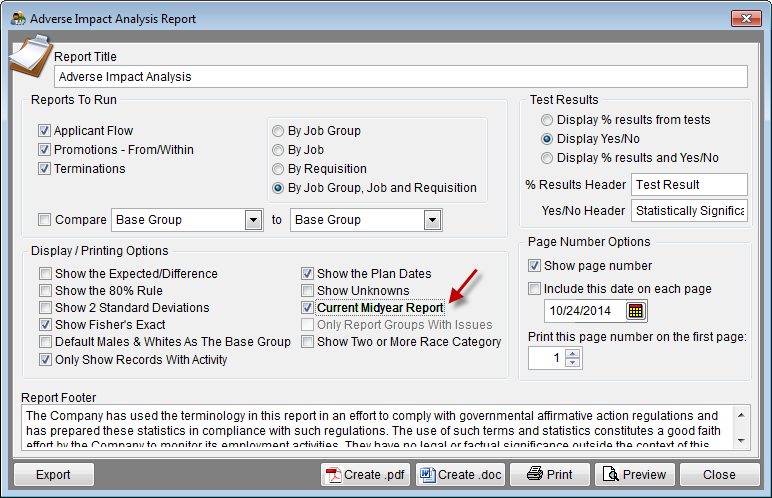Screen dimensions: 772x498
Task: Open the first Base Group dropdown
Action: 253,220
